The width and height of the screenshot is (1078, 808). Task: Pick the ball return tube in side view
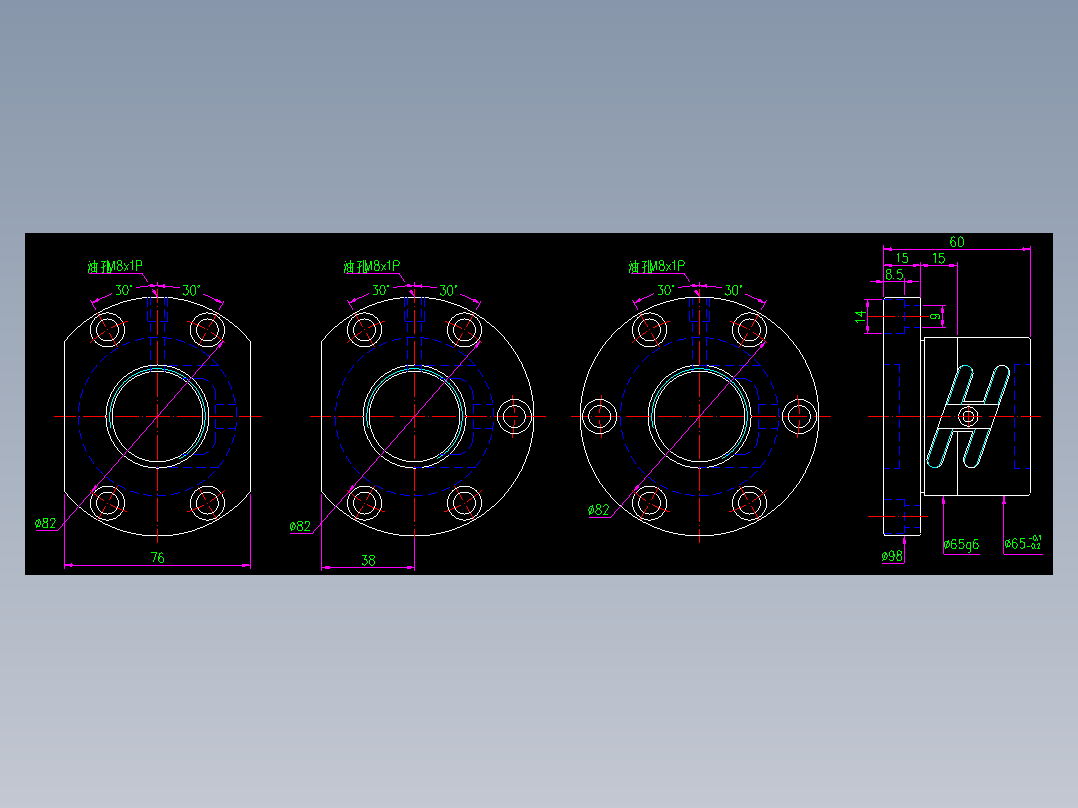tap(968, 417)
